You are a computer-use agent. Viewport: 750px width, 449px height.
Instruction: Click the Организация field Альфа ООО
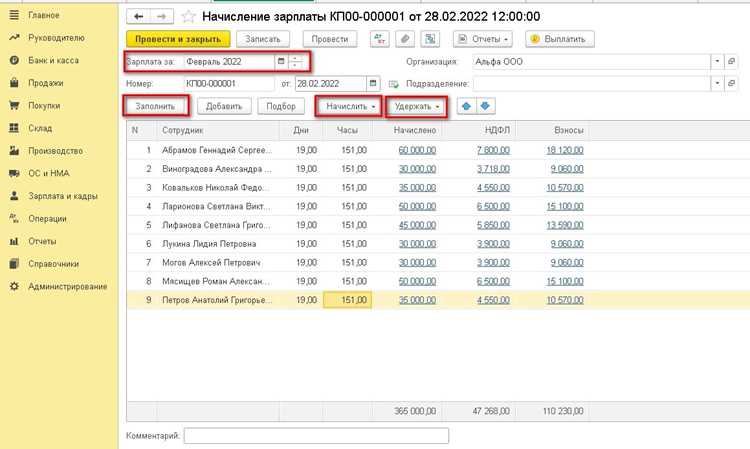click(x=591, y=62)
